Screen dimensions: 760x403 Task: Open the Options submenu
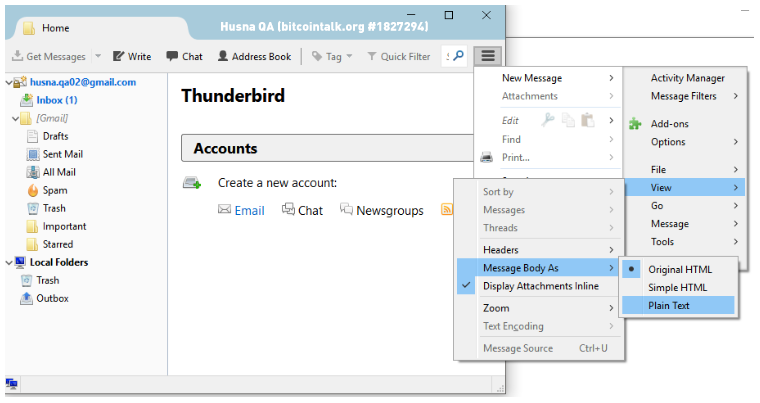685,142
